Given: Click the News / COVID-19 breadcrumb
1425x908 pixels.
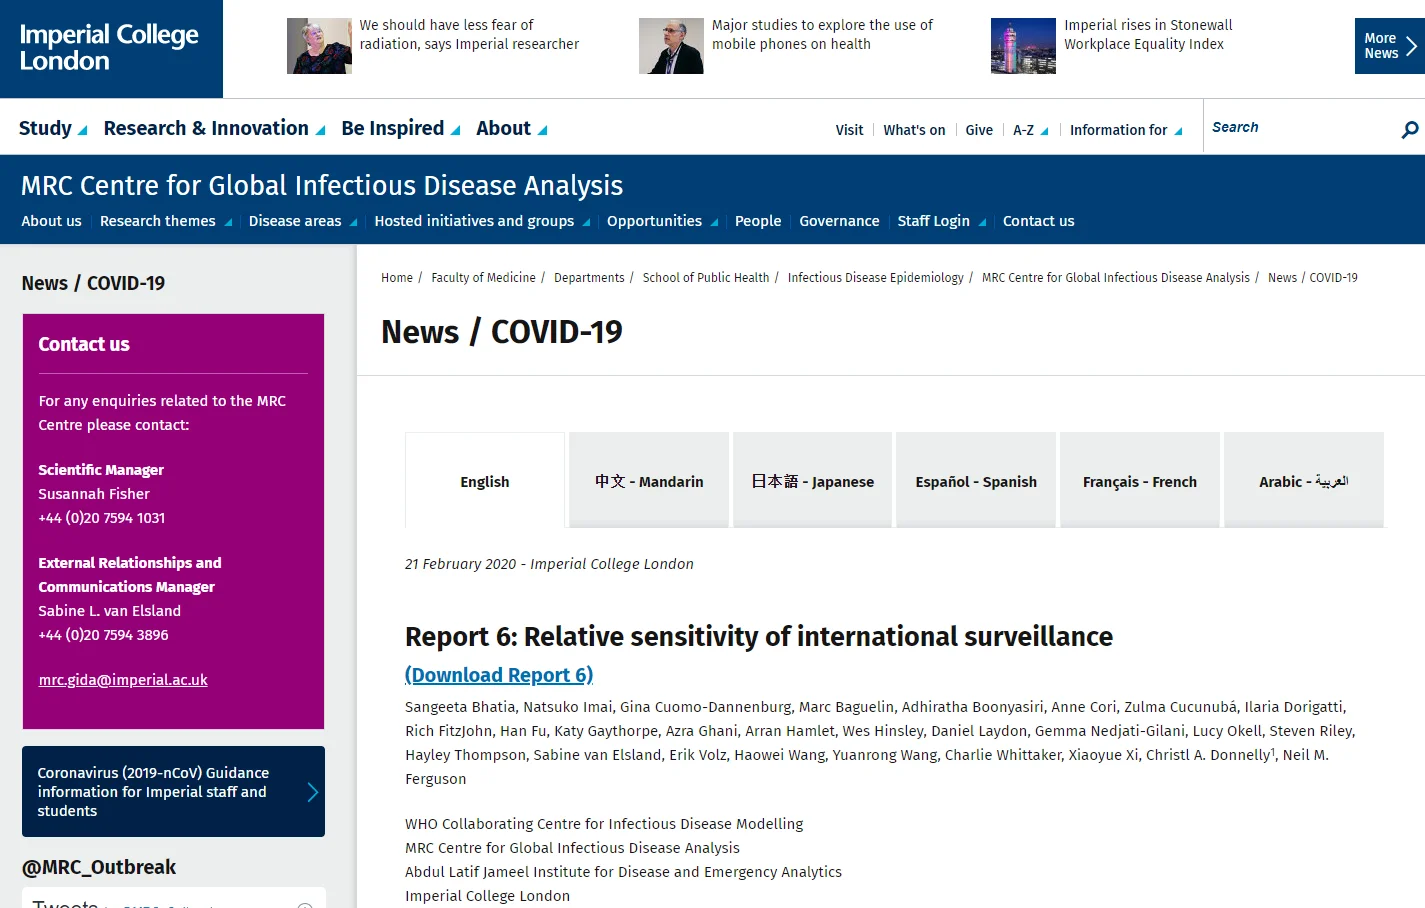Looking at the screenshot, I should coord(1312,278).
